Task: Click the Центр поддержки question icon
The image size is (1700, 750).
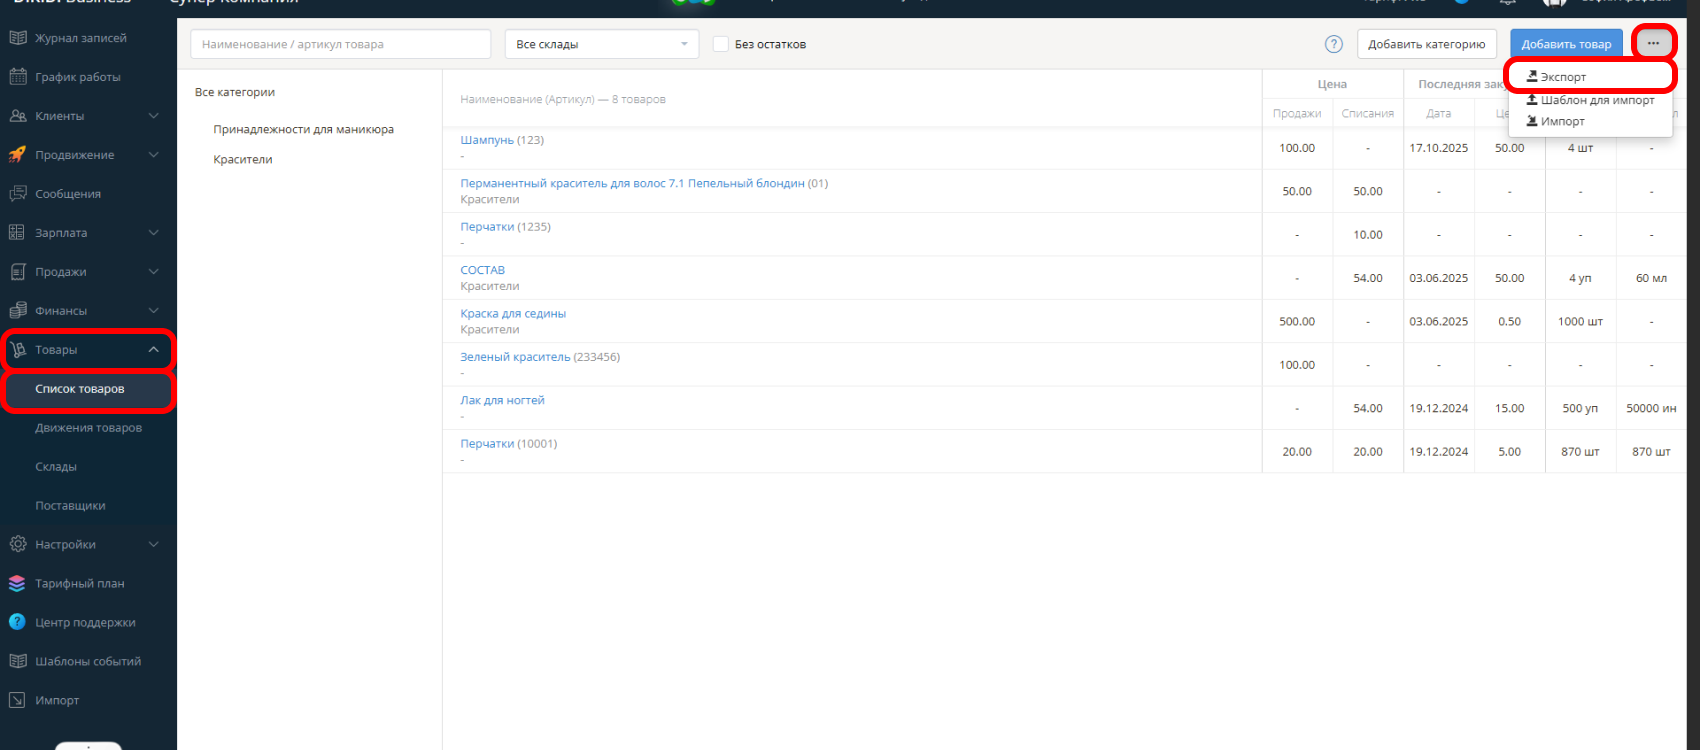Action: click(17, 623)
